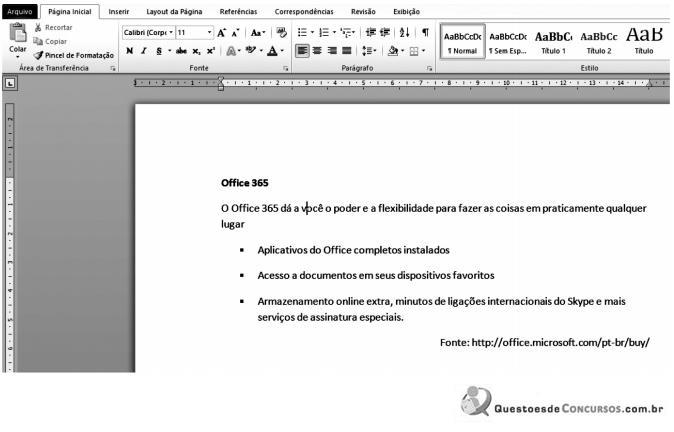Apply strikethrough with the abc icon
Viewport: 674px width, 432px height.
coord(181,51)
